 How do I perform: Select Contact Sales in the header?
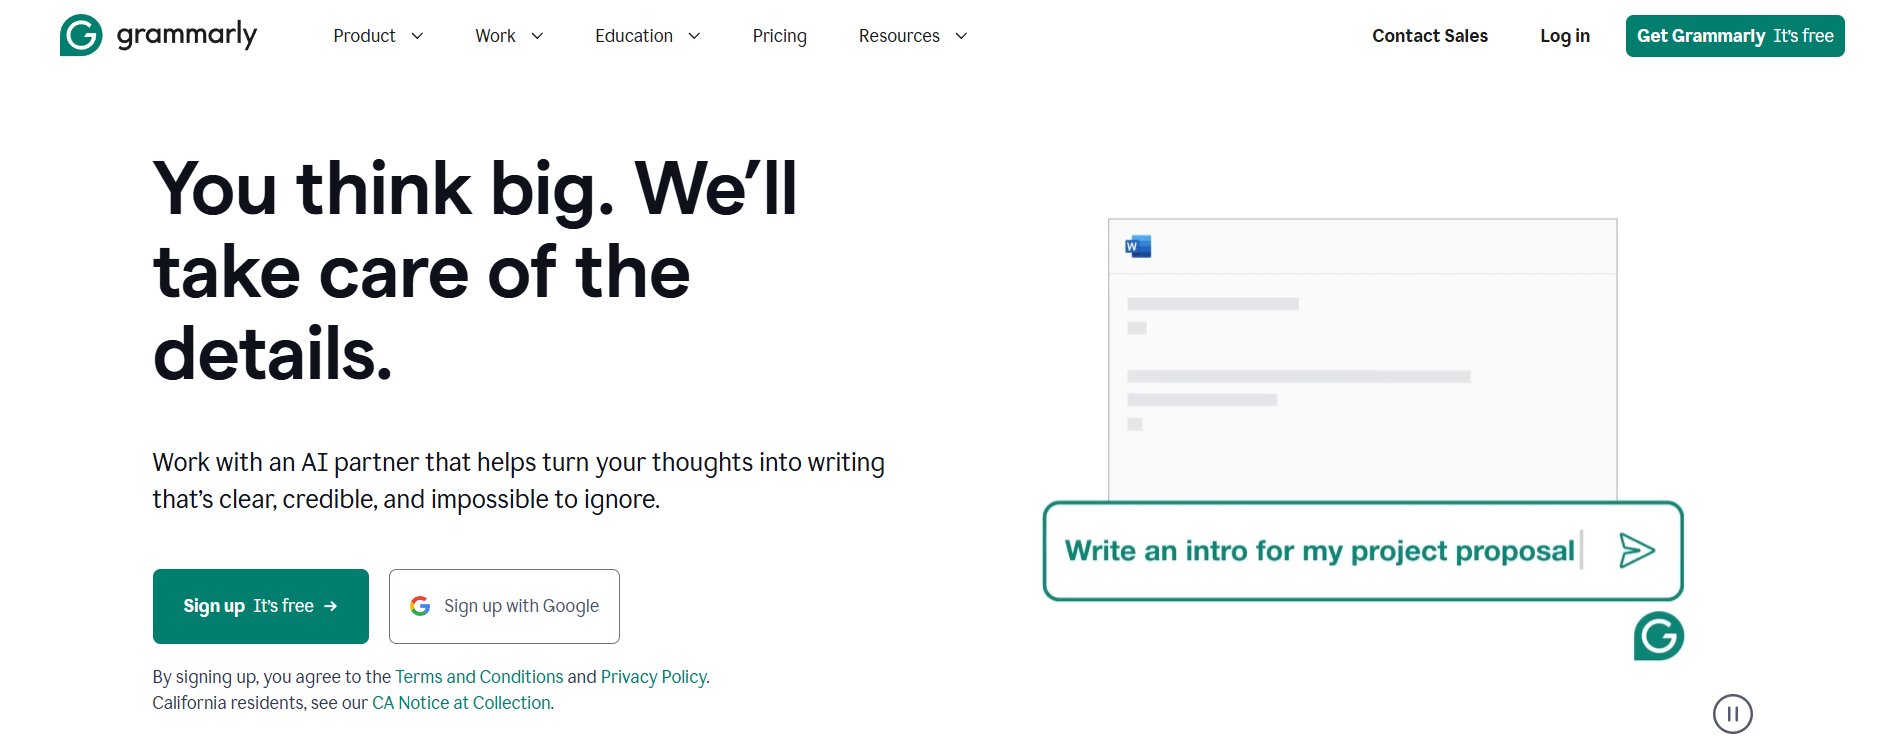[1430, 35]
